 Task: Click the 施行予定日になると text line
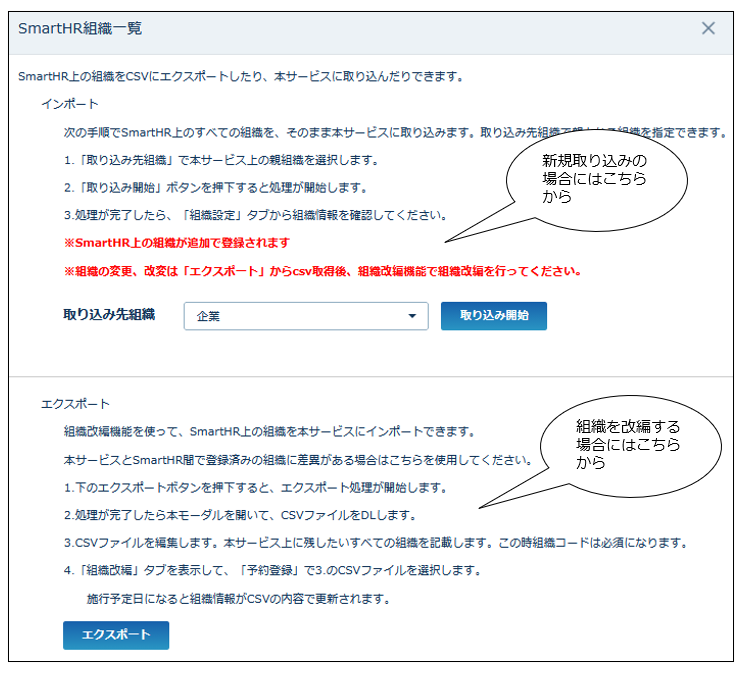click(239, 599)
